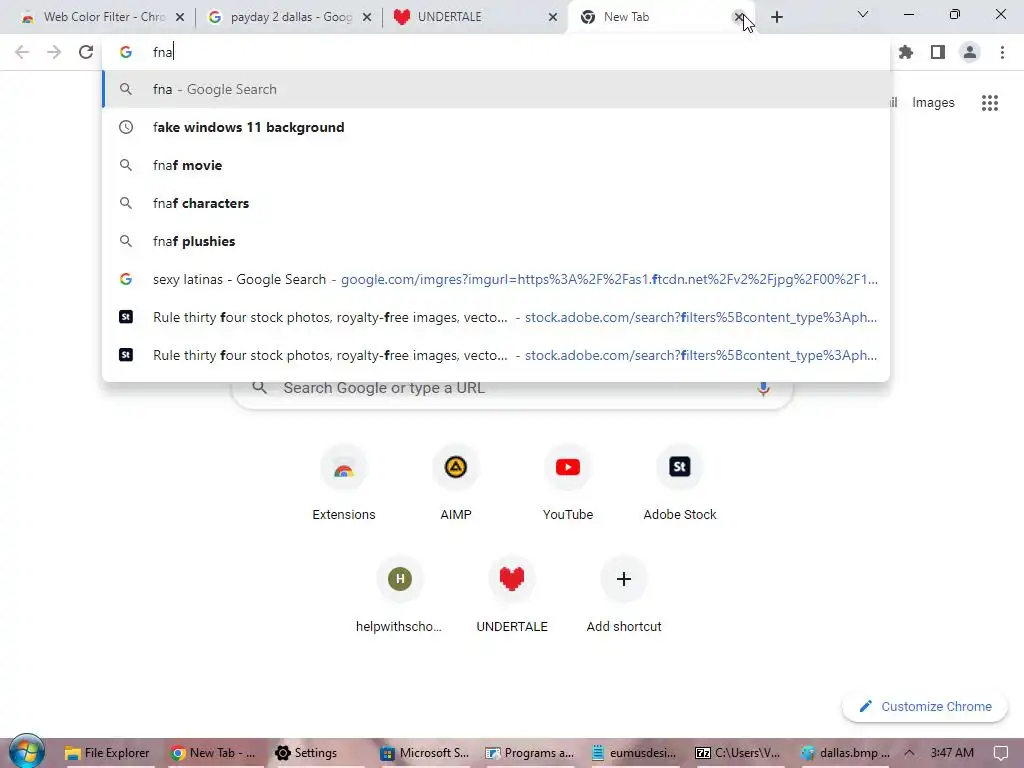Open the taskbar clock showing 3:47 AM

tap(952, 753)
